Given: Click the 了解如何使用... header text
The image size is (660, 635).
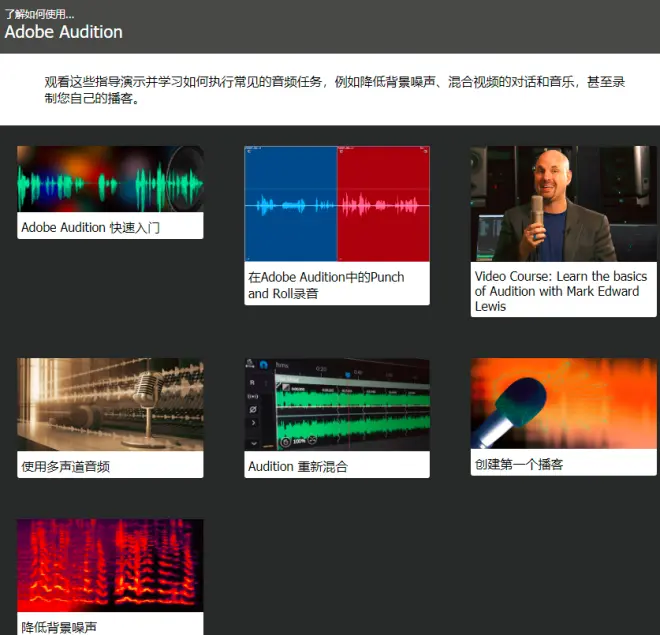Looking at the screenshot, I should [x=40, y=14].
